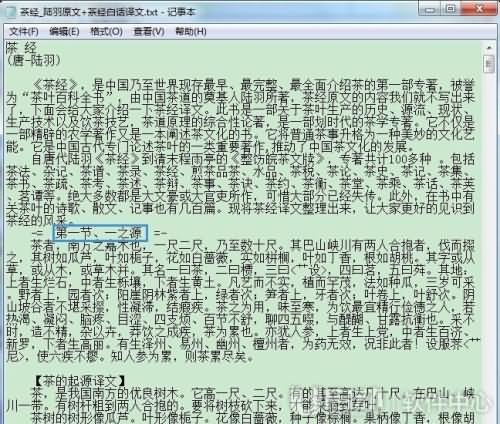Click the text '其名一曰茶，二曰槚'
The width and height of the screenshot is (500, 424).
tap(199, 270)
